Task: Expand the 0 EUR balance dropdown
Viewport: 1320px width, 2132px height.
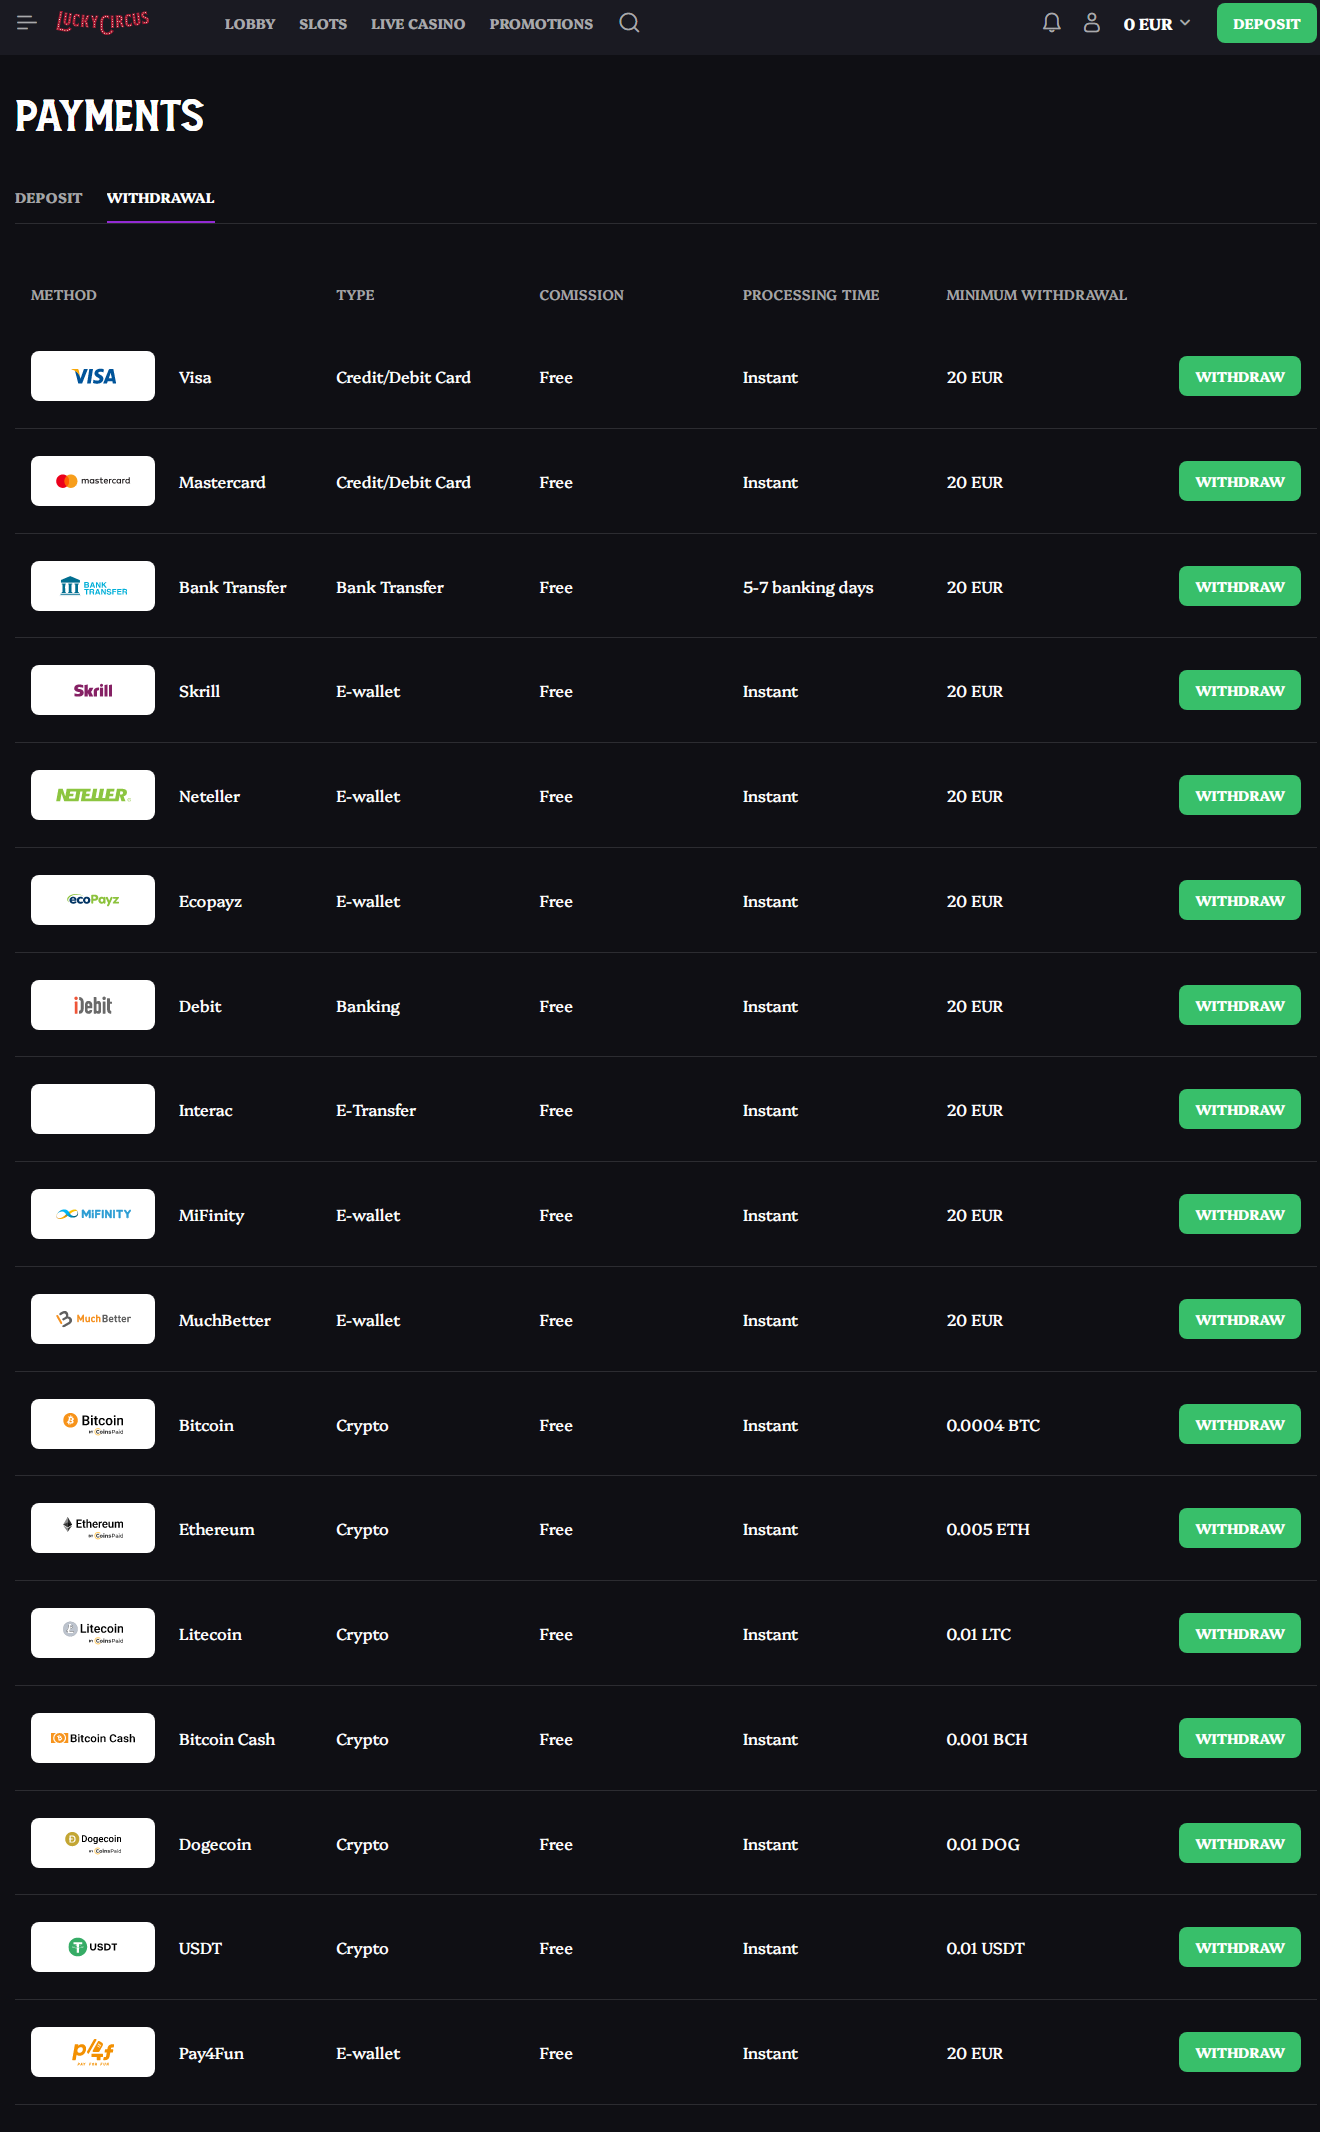Action: [x=1157, y=24]
